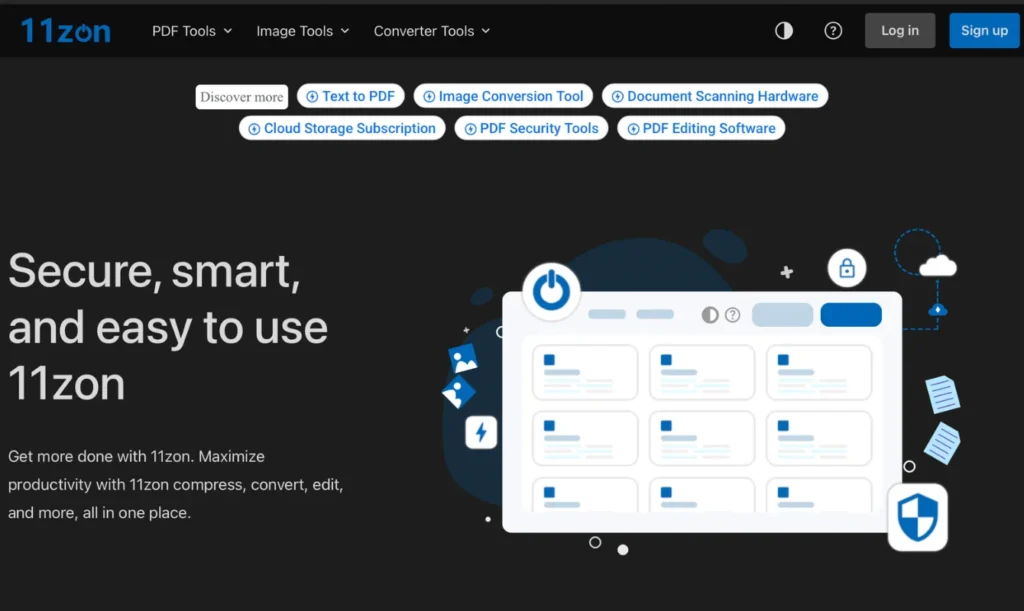Screen dimensions: 1024x611
Task: Click Cloud Storage Subscription suggestion
Action: tap(342, 129)
